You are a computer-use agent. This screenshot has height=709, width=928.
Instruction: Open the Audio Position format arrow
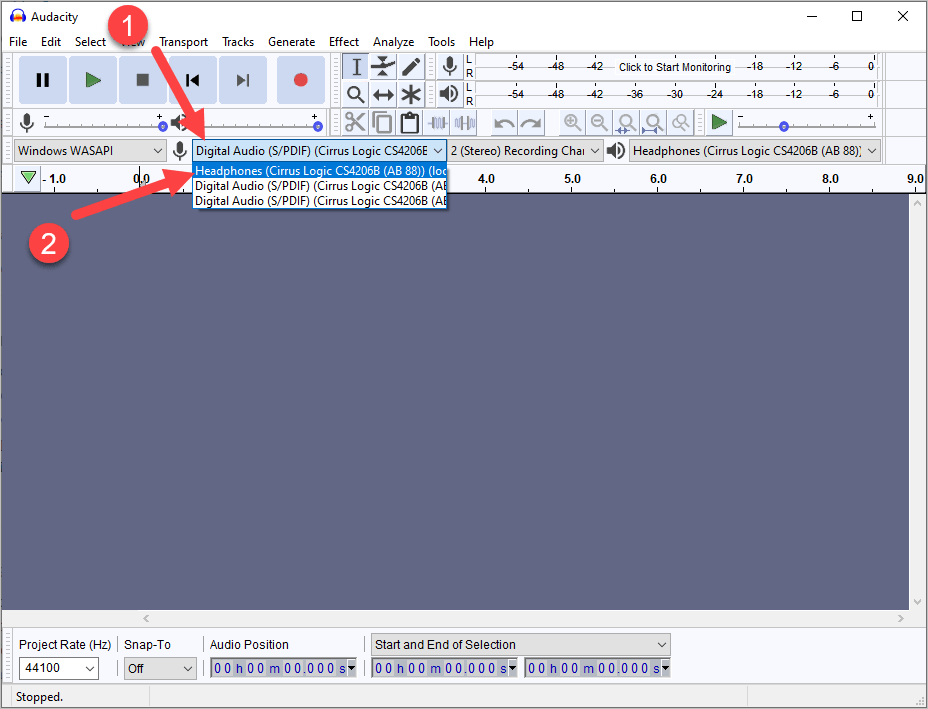coord(352,668)
